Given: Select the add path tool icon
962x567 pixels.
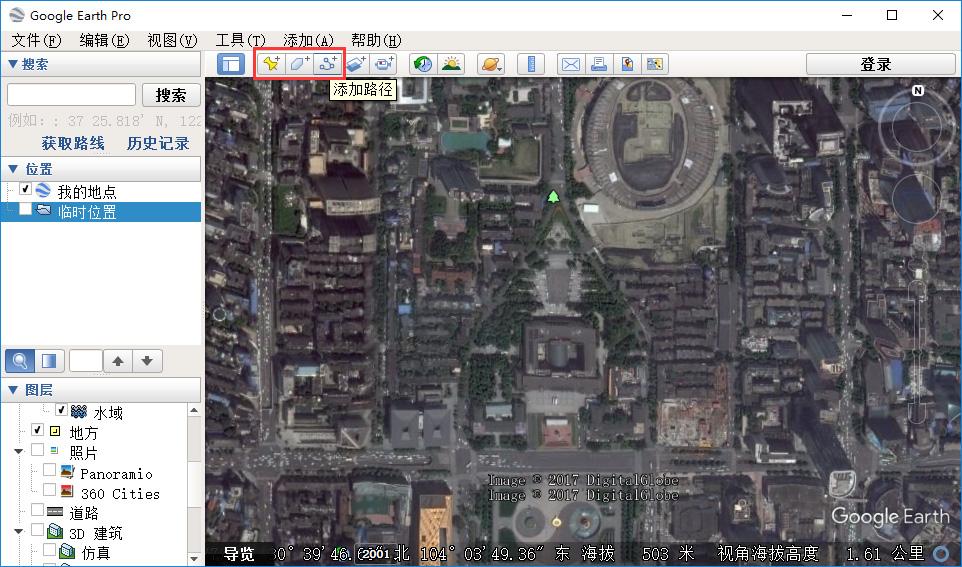Looking at the screenshot, I should pos(328,64).
